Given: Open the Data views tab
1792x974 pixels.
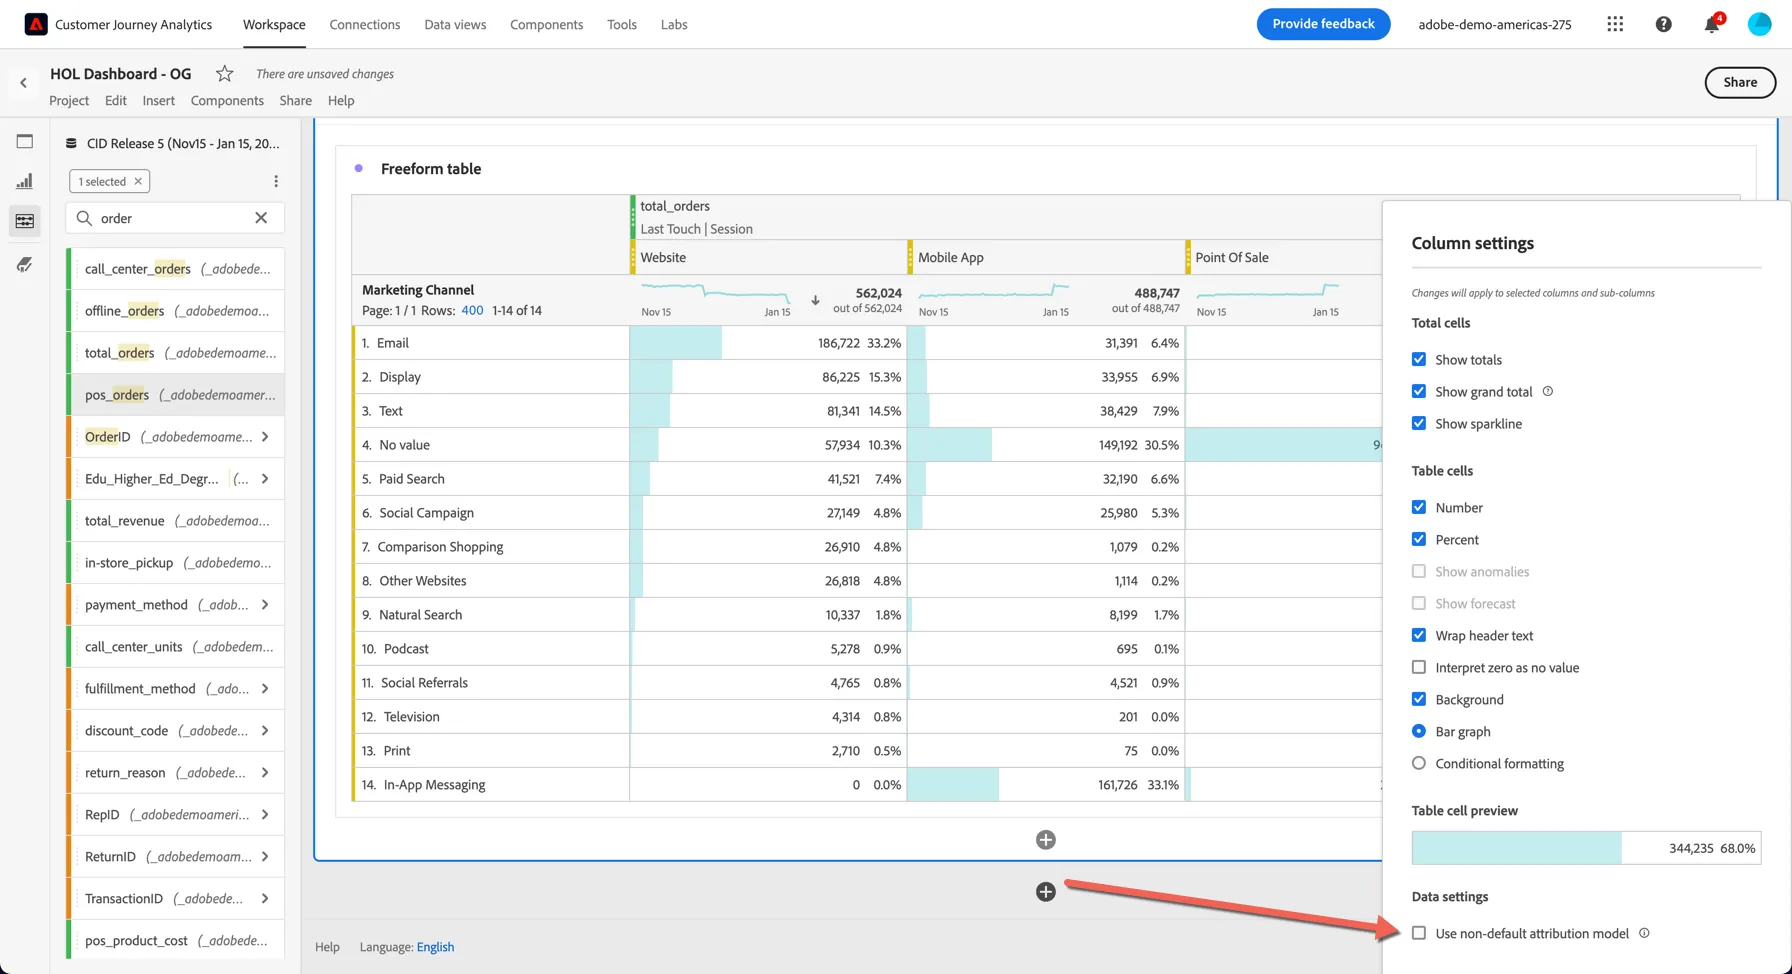Looking at the screenshot, I should pos(455,24).
